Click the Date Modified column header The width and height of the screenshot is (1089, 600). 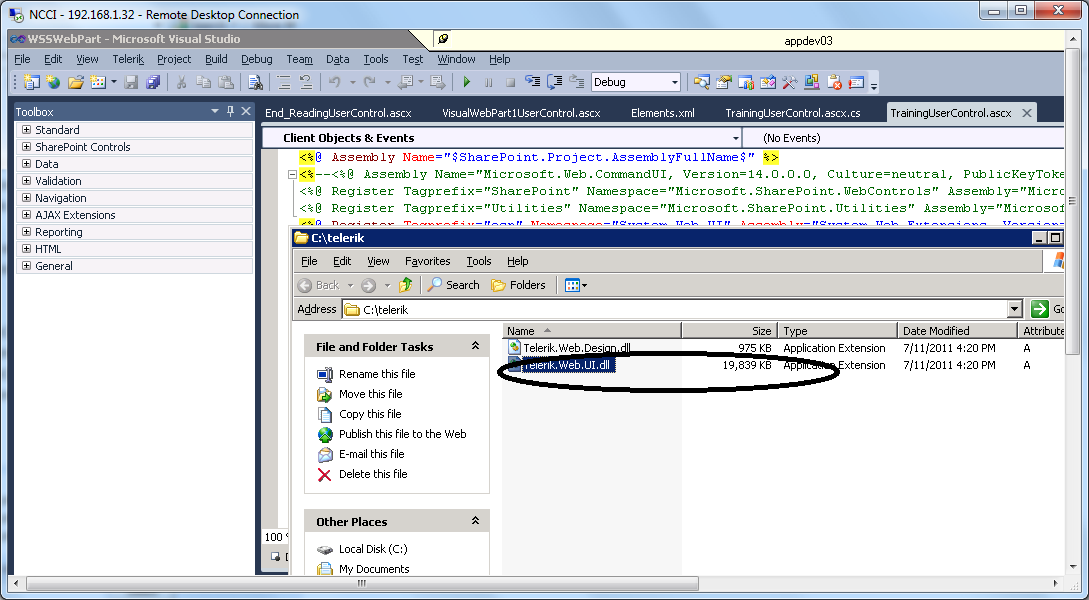957,331
